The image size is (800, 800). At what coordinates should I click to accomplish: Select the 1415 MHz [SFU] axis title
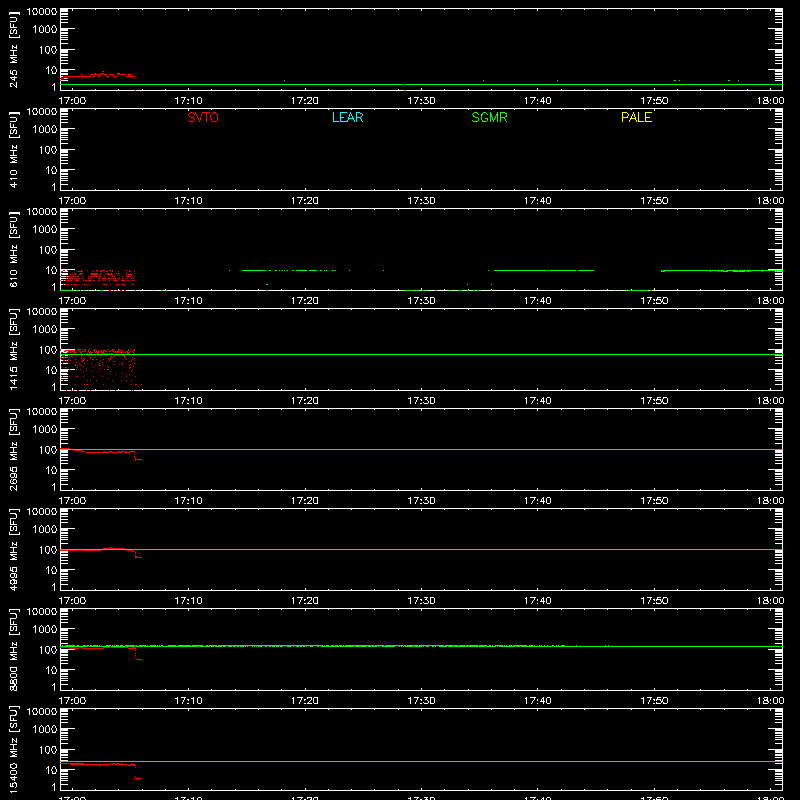pos(13,349)
